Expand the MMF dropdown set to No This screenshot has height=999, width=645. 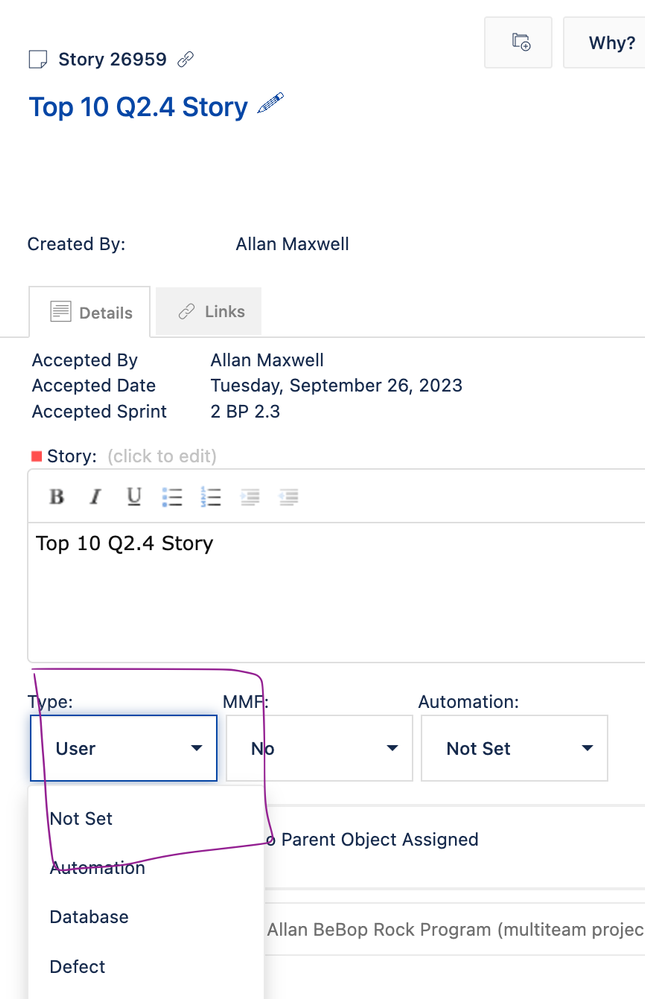pos(319,748)
